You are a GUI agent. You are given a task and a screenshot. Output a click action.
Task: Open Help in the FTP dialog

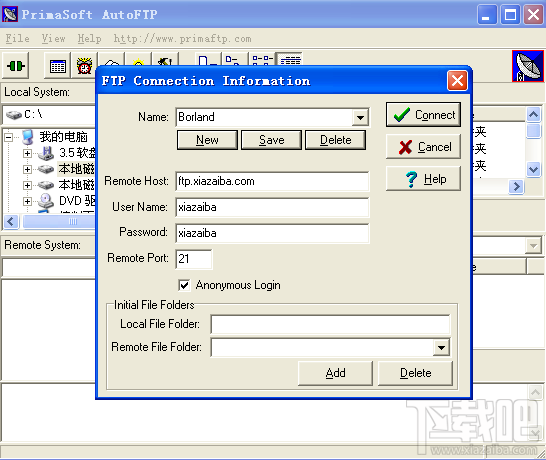[x=423, y=179]
